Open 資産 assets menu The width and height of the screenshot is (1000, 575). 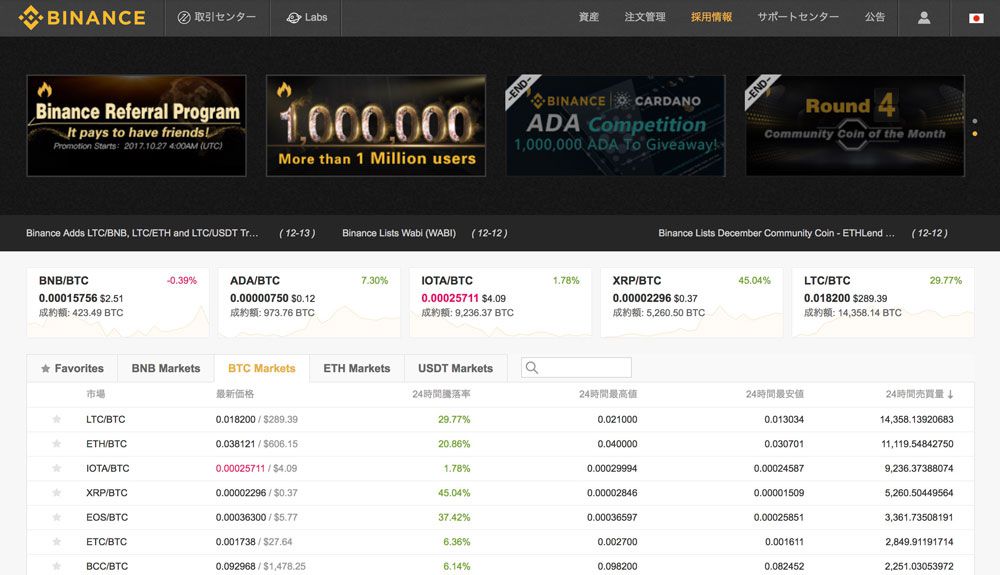click(589, 17)
